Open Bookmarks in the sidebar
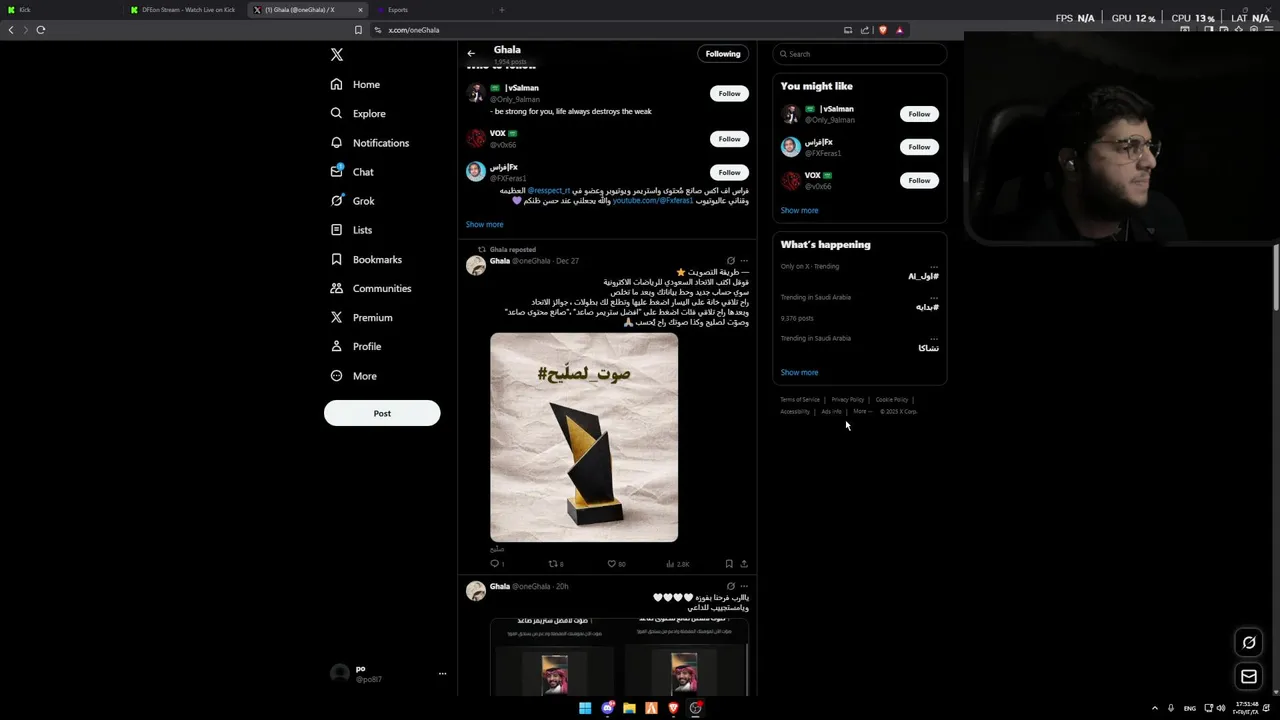1280x720 pixels. [366, 259]
